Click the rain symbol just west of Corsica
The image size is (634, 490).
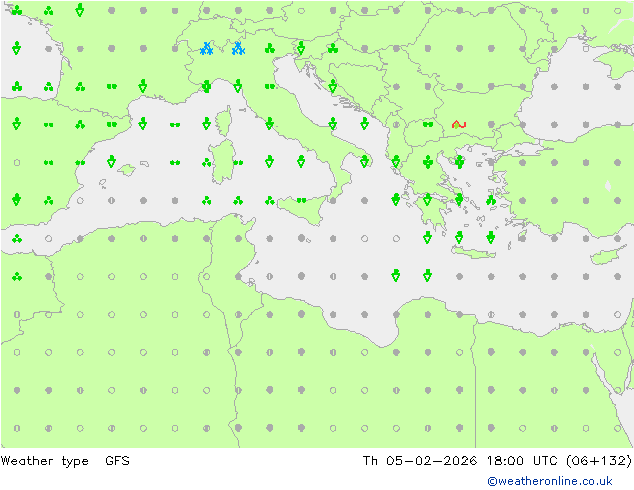[x=206, y=123]
